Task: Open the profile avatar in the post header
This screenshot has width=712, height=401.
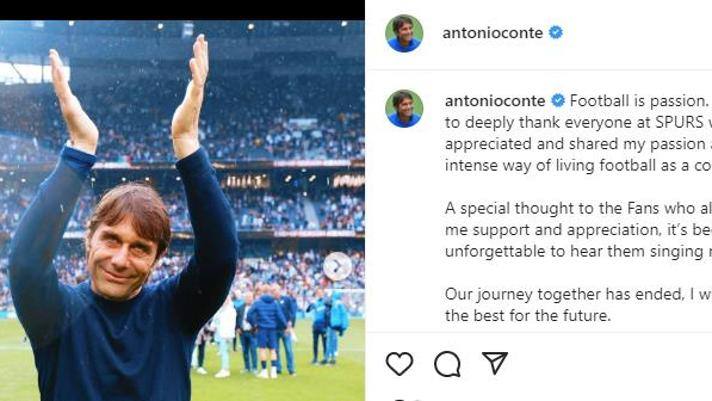Action: 404,33
